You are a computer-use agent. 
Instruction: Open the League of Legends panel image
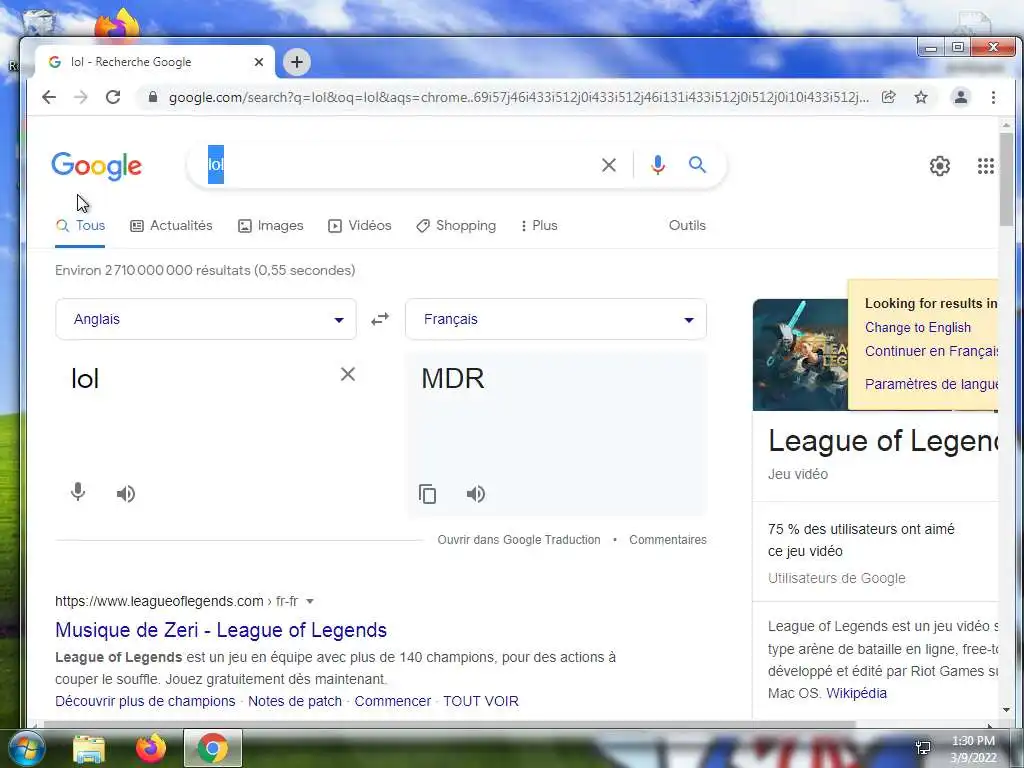click(x=800, y=355)
